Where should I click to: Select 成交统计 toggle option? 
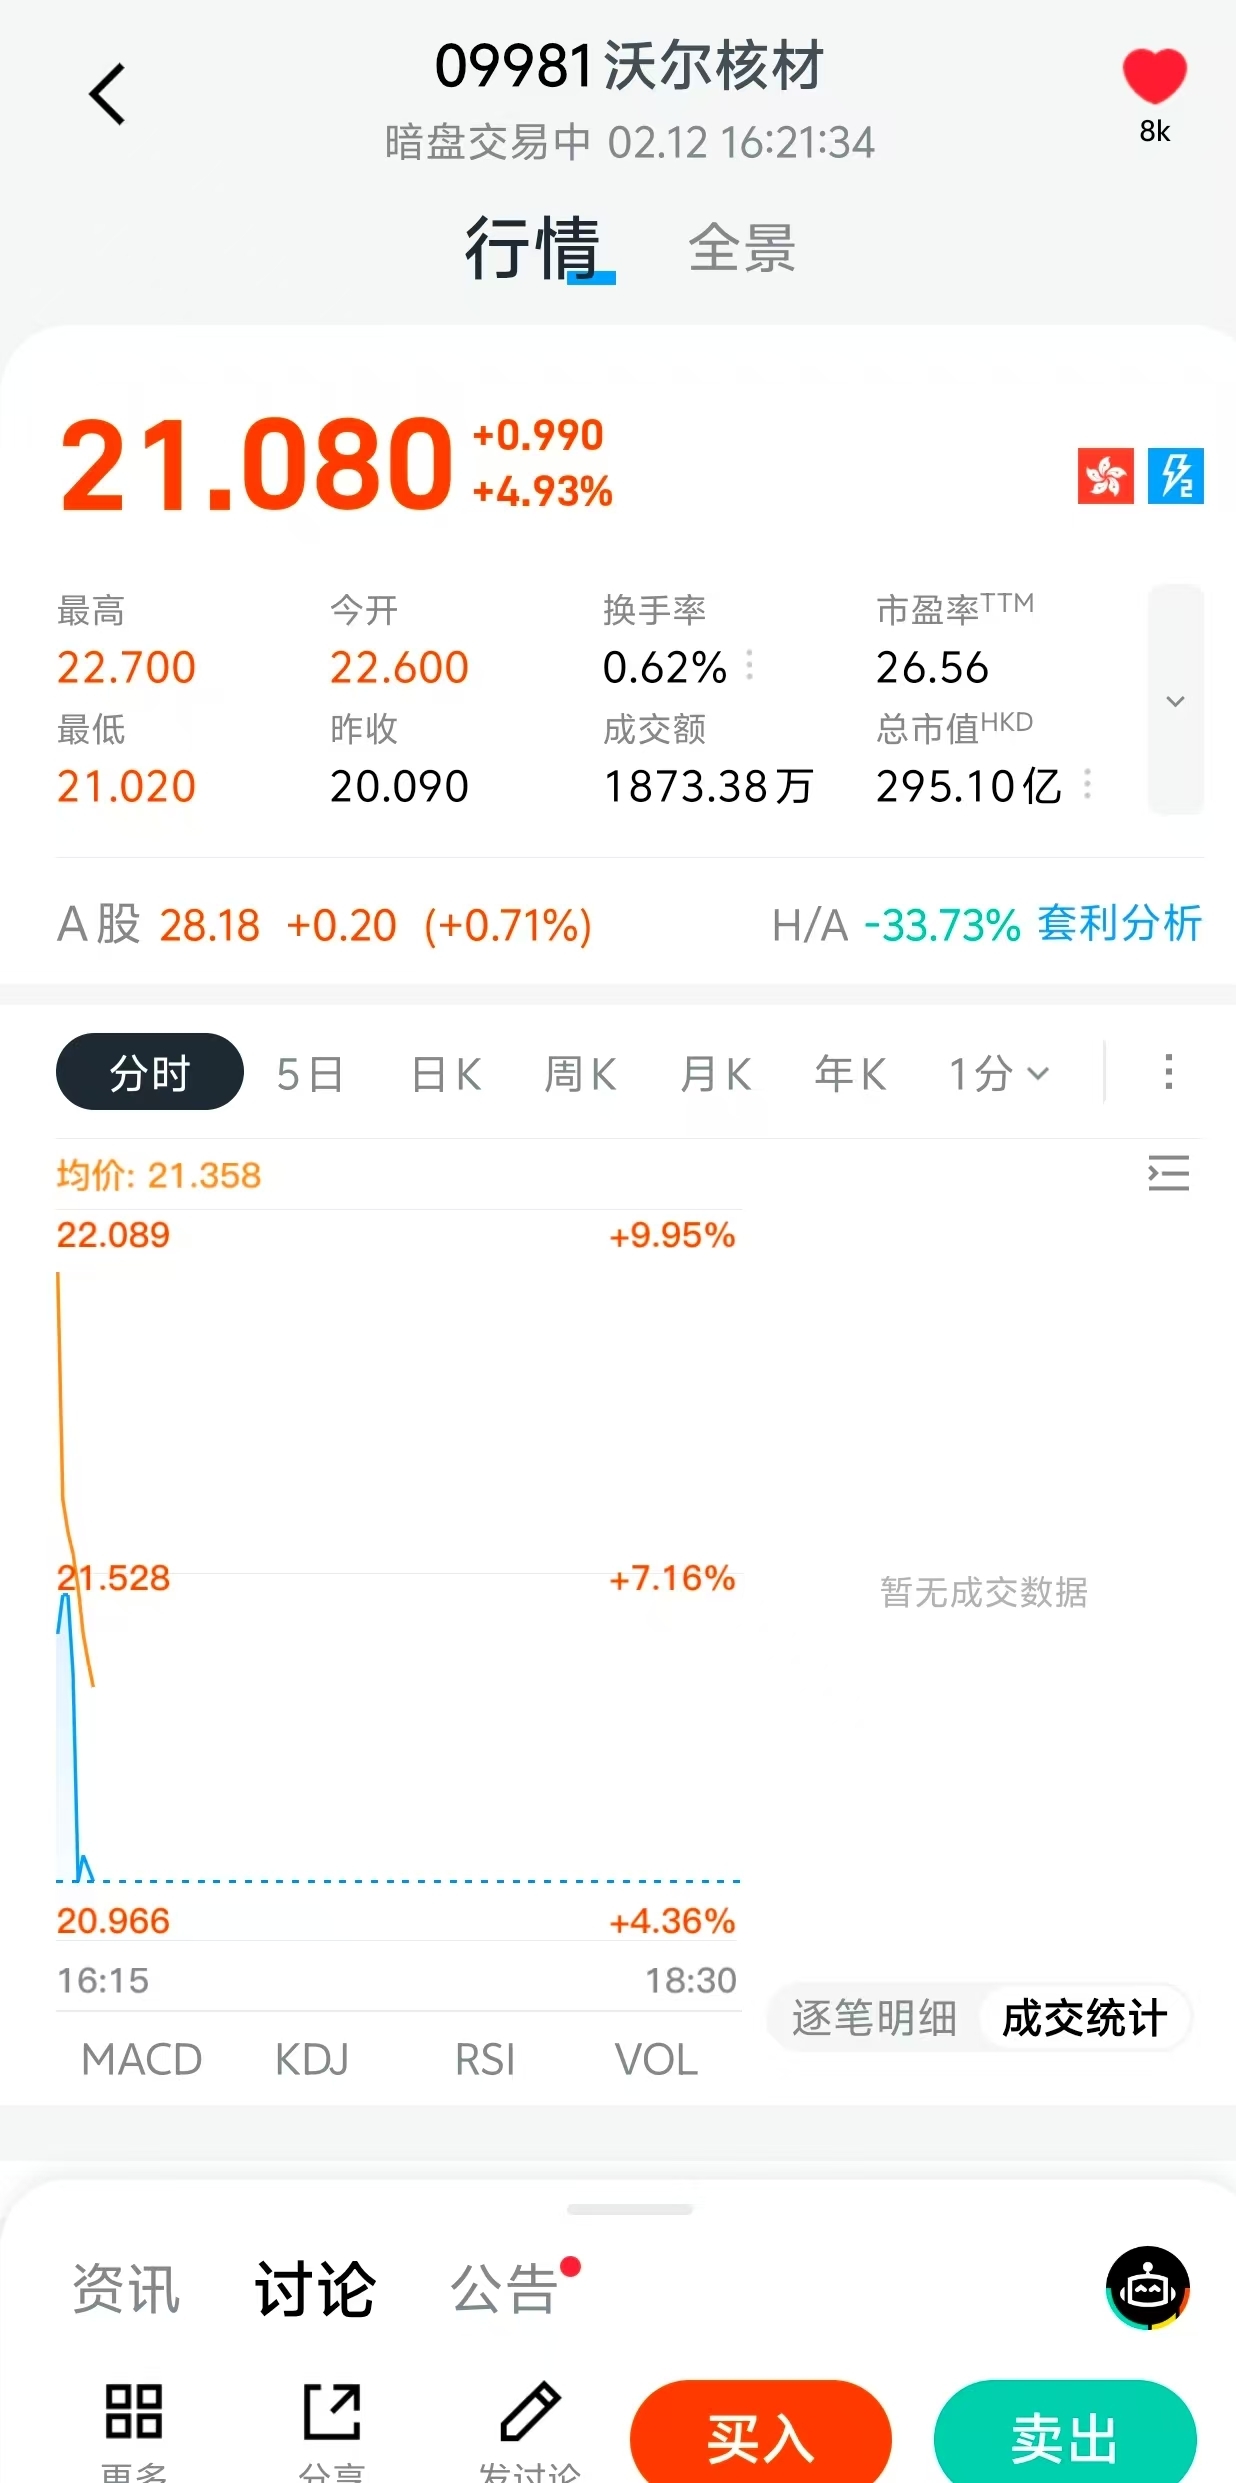coord(1084,2018)
